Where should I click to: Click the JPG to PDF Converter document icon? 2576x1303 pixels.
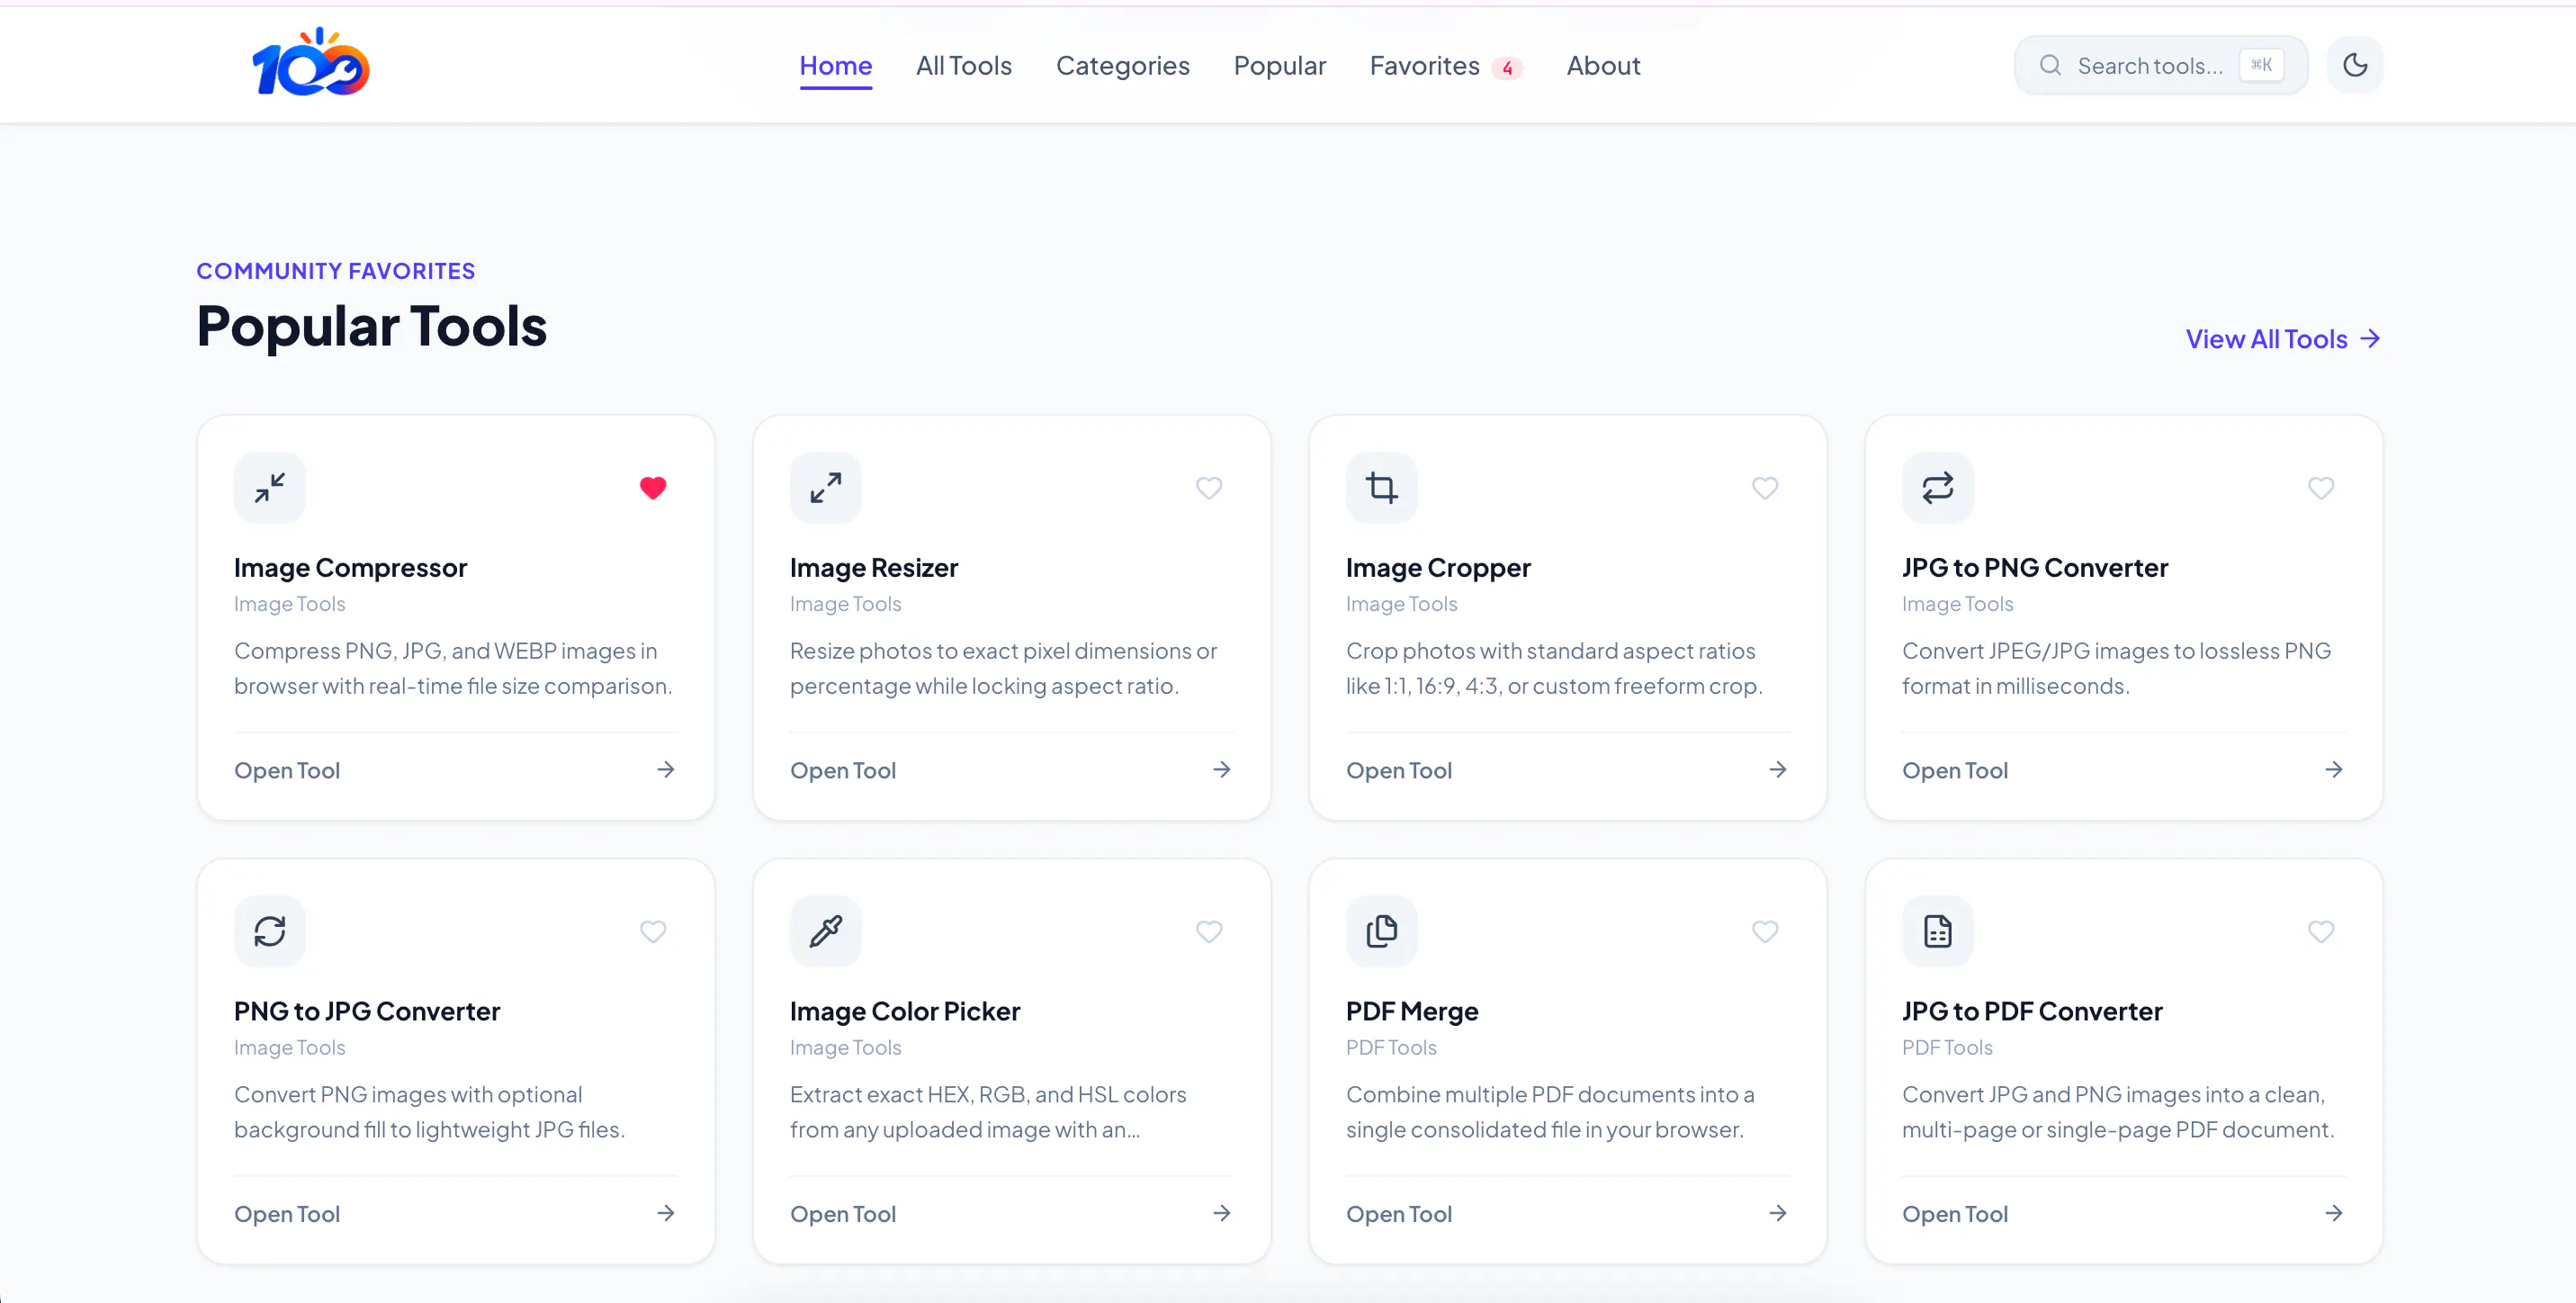(1938, 931)
